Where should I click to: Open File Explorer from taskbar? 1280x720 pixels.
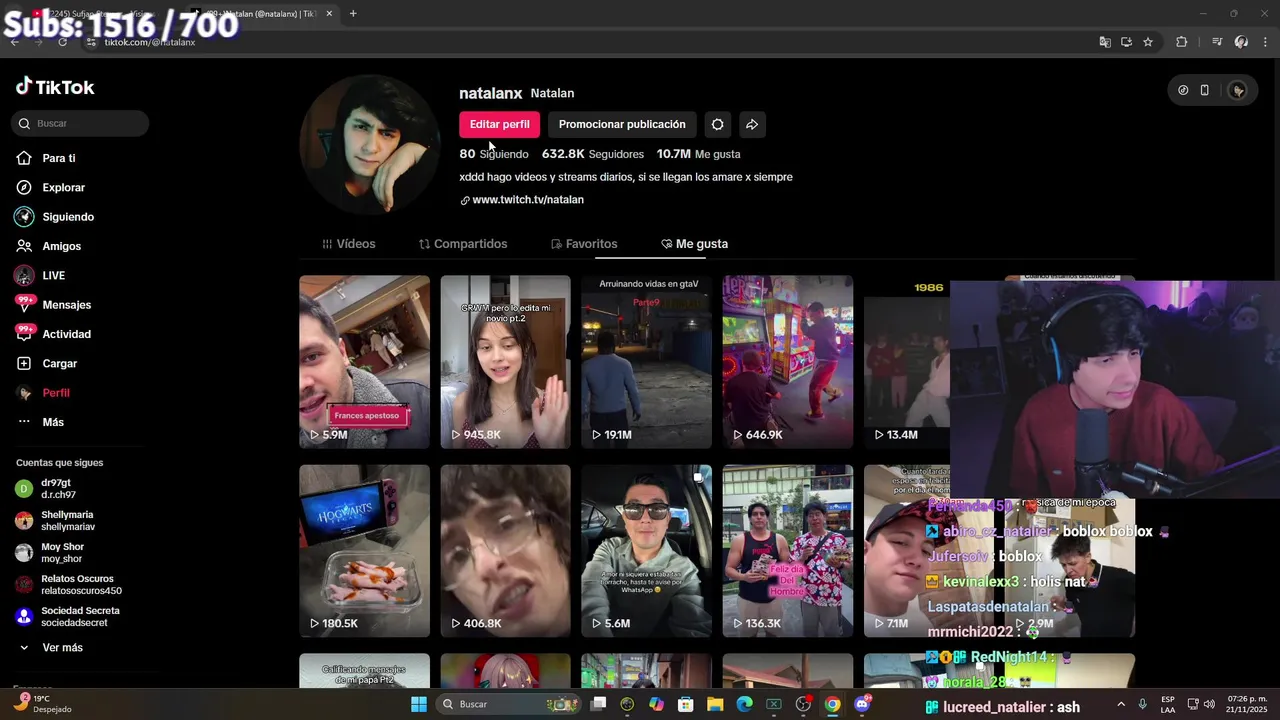click(x=715, y=704)
